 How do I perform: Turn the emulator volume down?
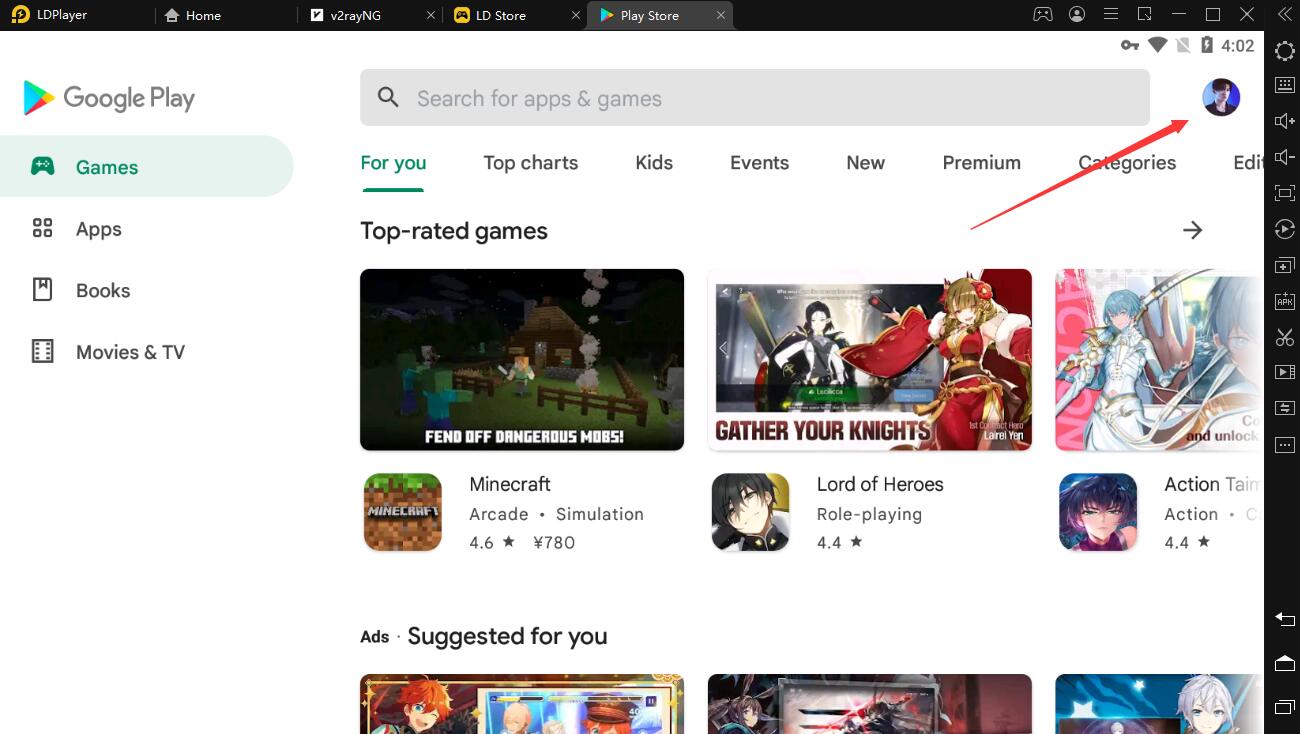pyautogui.click(x=1285, y=157)
